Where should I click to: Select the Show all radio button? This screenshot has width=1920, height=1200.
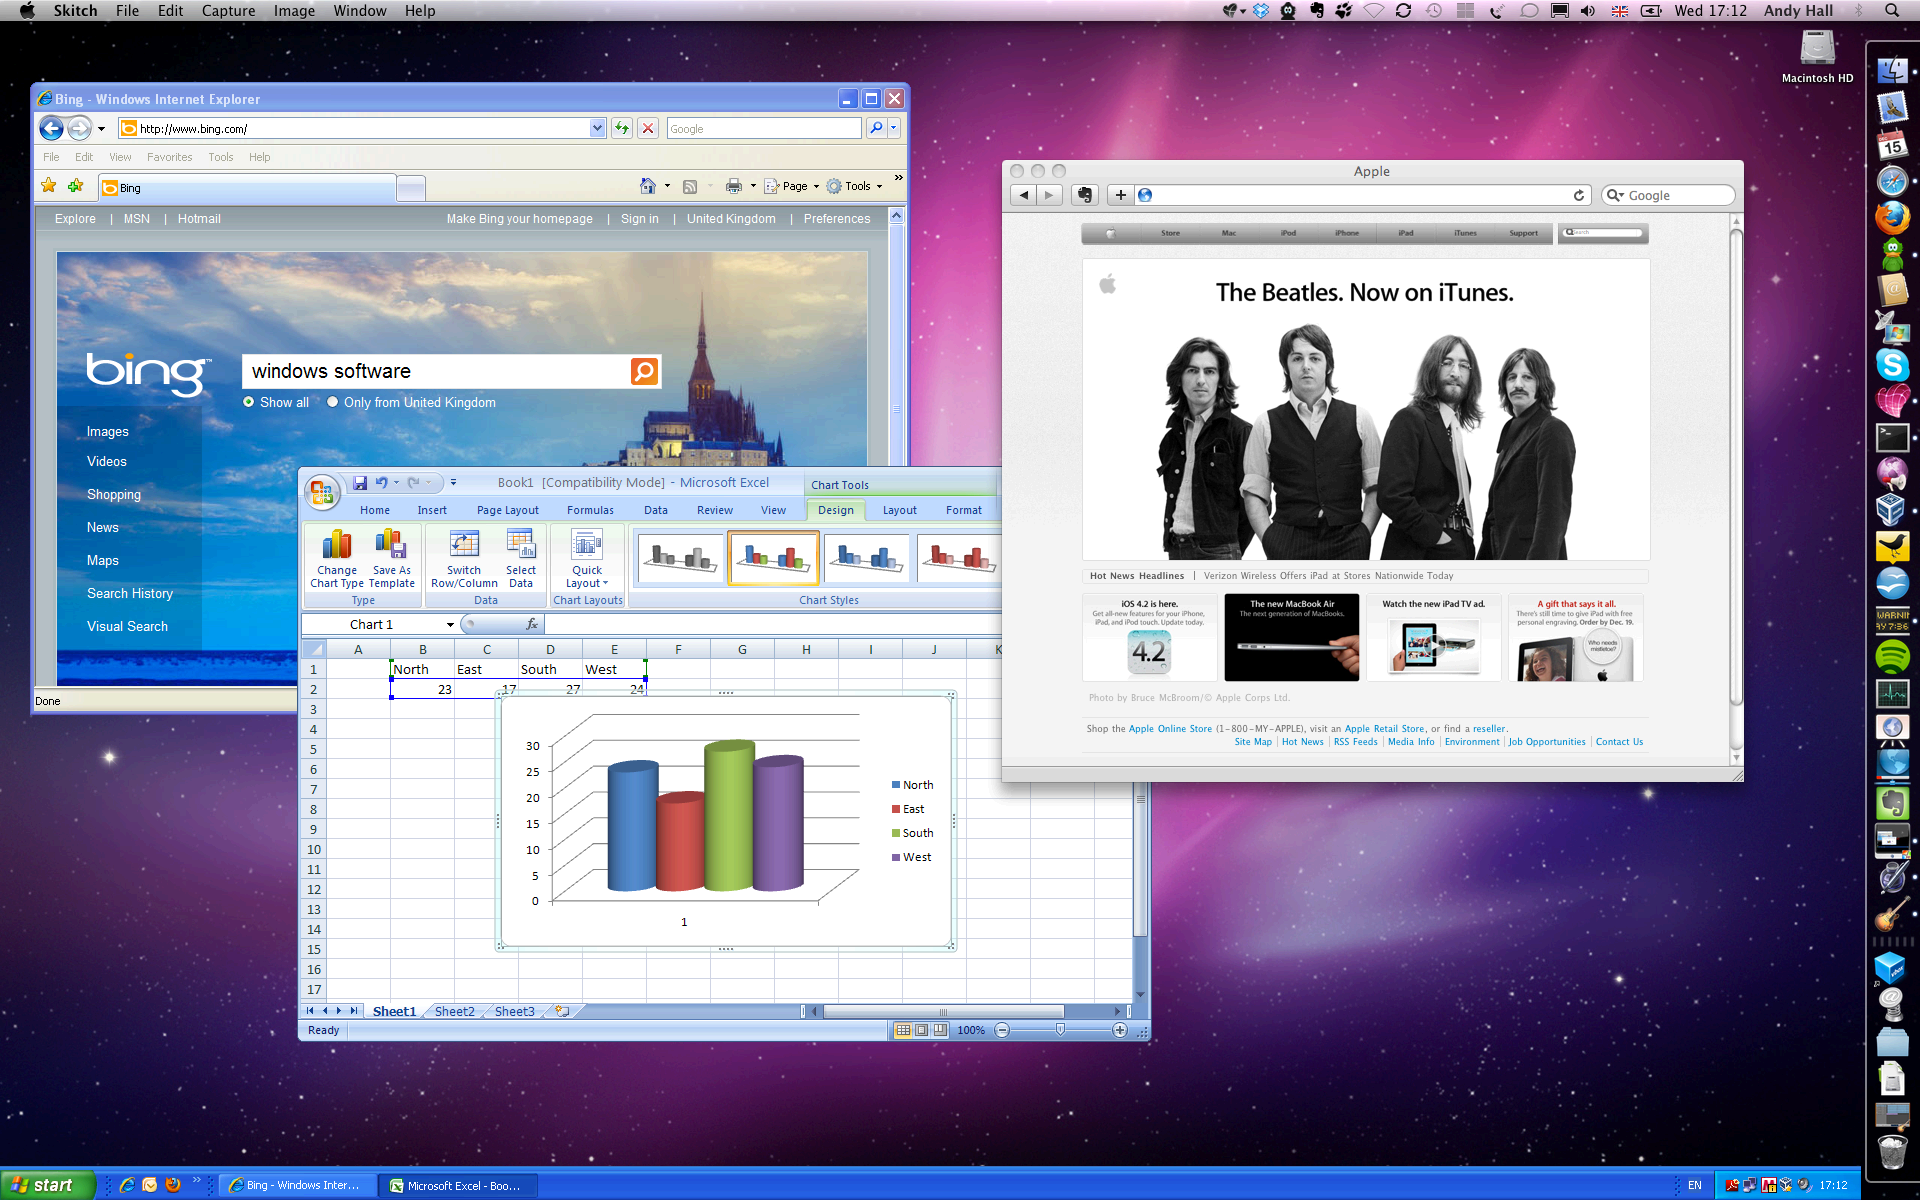click(249, 402)
